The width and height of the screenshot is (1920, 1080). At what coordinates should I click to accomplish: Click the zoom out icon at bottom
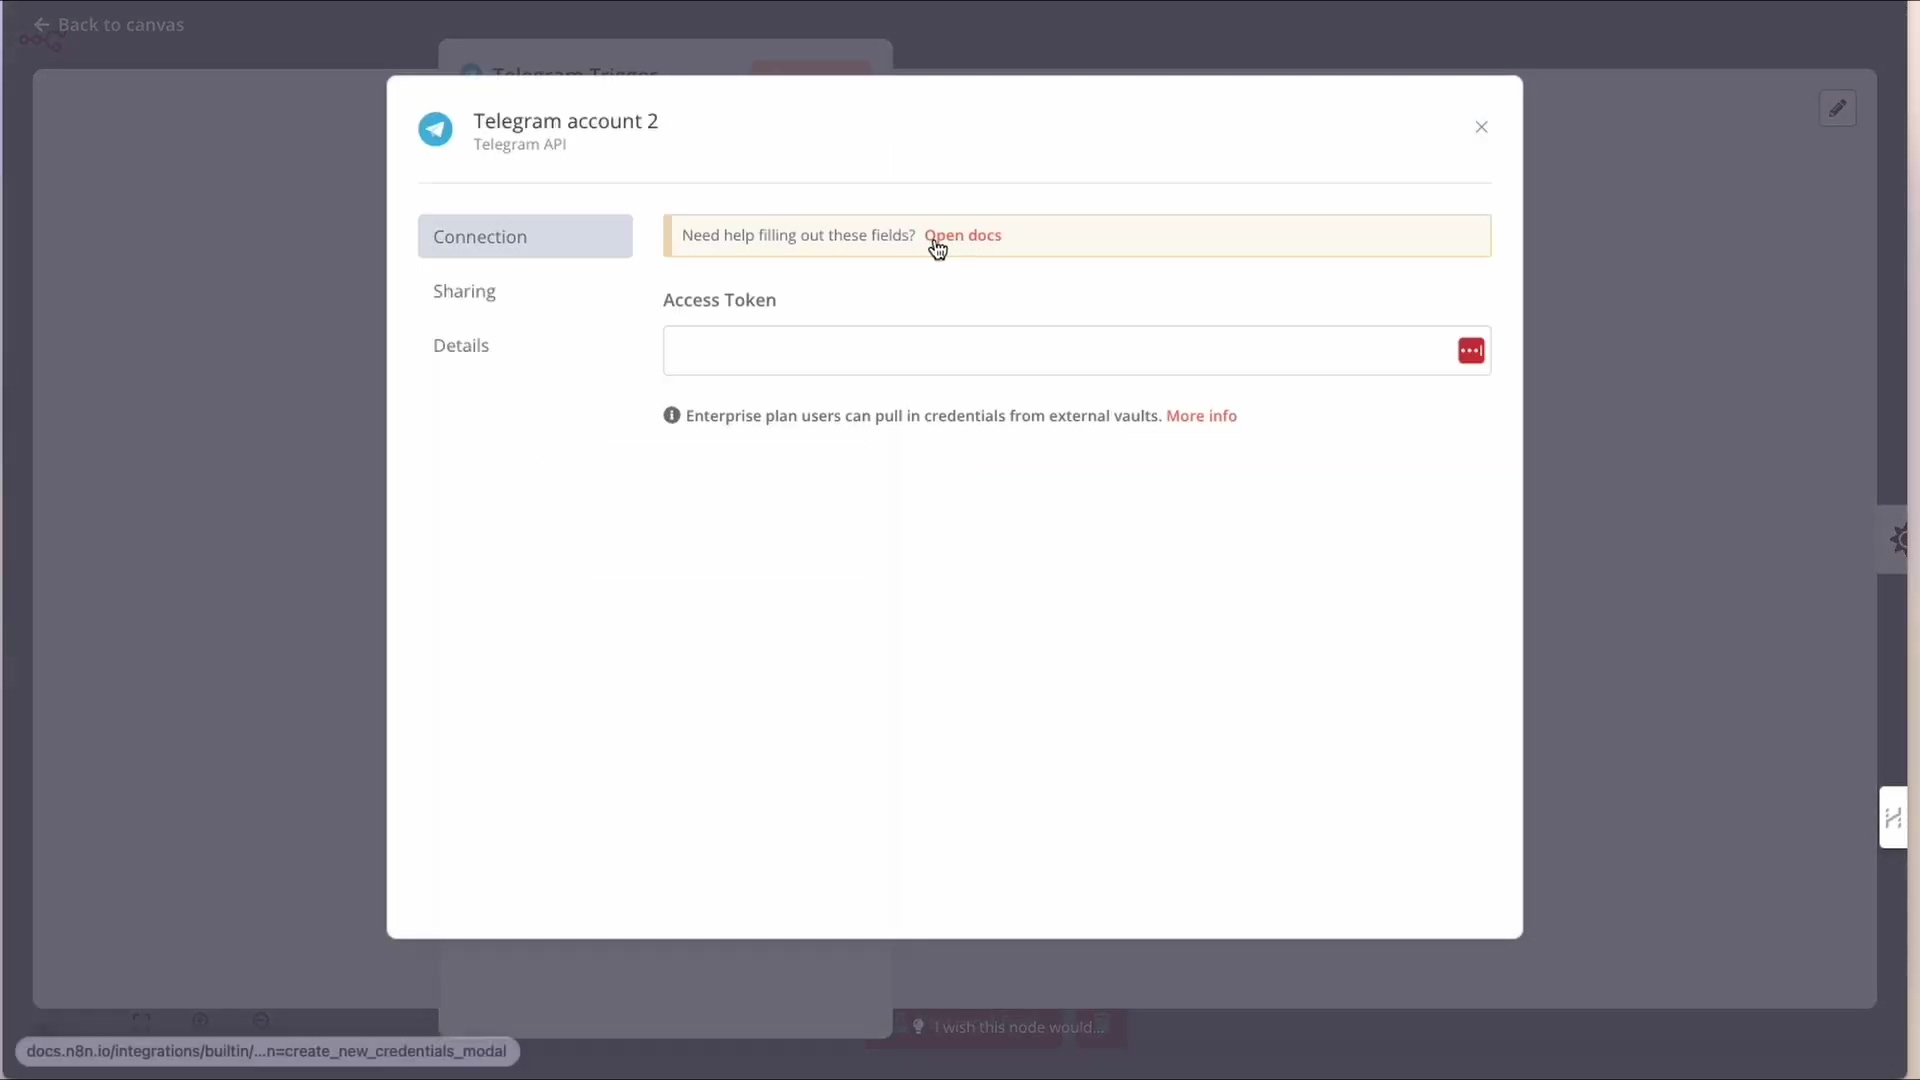261,1022
